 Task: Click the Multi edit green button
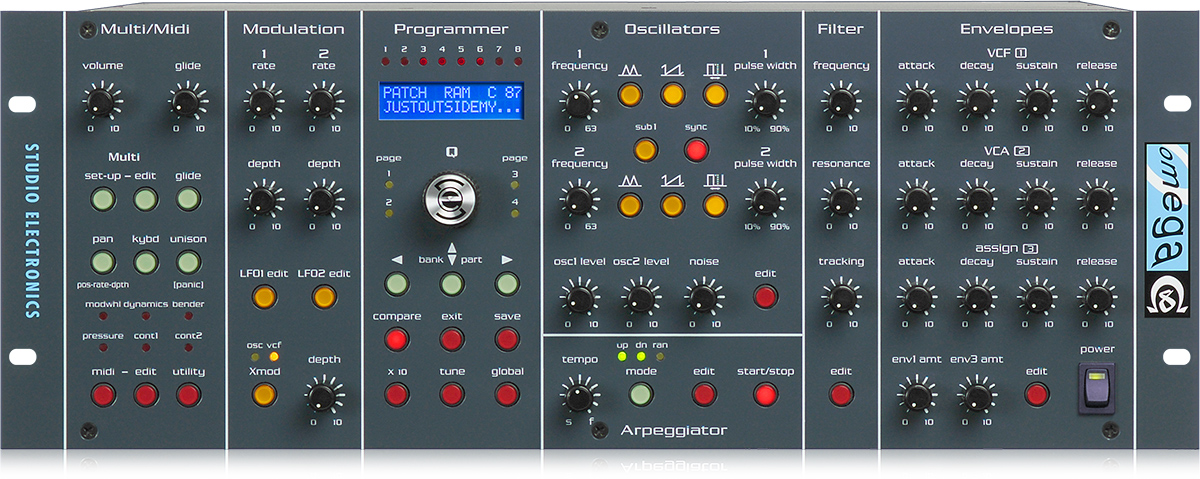click(x=146, y=199)
